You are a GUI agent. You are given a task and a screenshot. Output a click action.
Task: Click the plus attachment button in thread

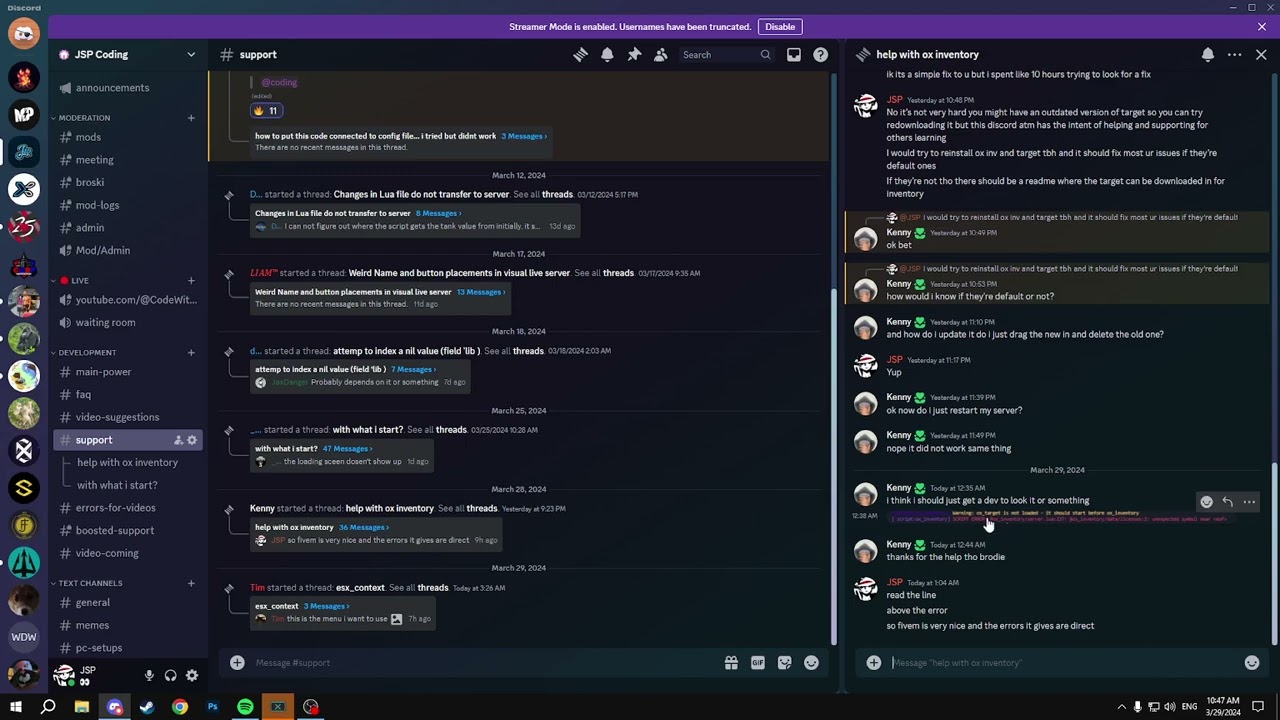pos(874,662)
